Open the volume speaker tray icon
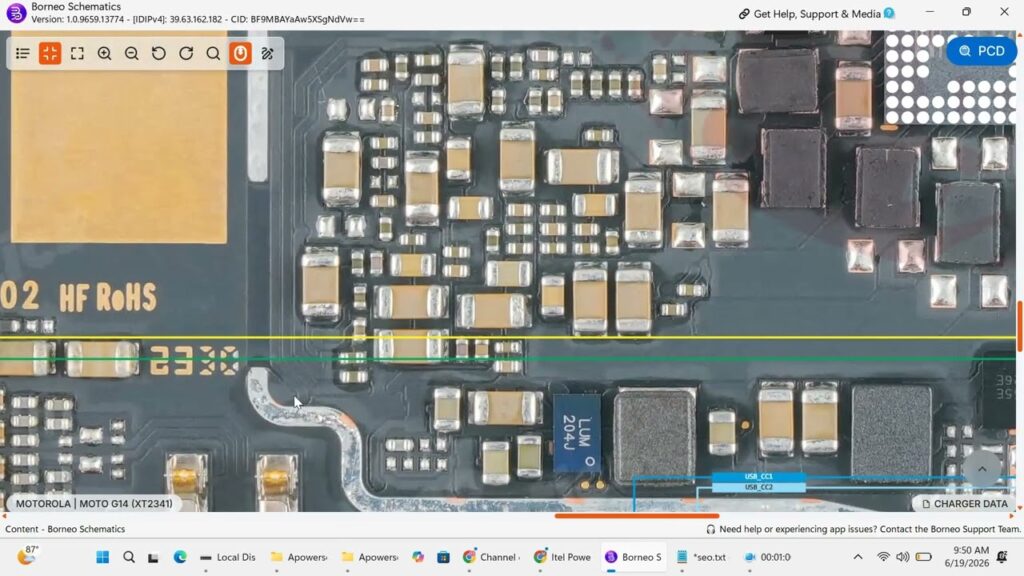This screenshot has width=1024, height=576. 903,557
